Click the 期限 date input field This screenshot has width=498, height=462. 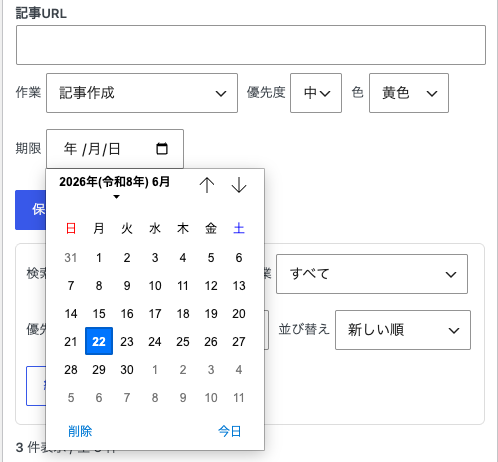(x=115, y=149)
